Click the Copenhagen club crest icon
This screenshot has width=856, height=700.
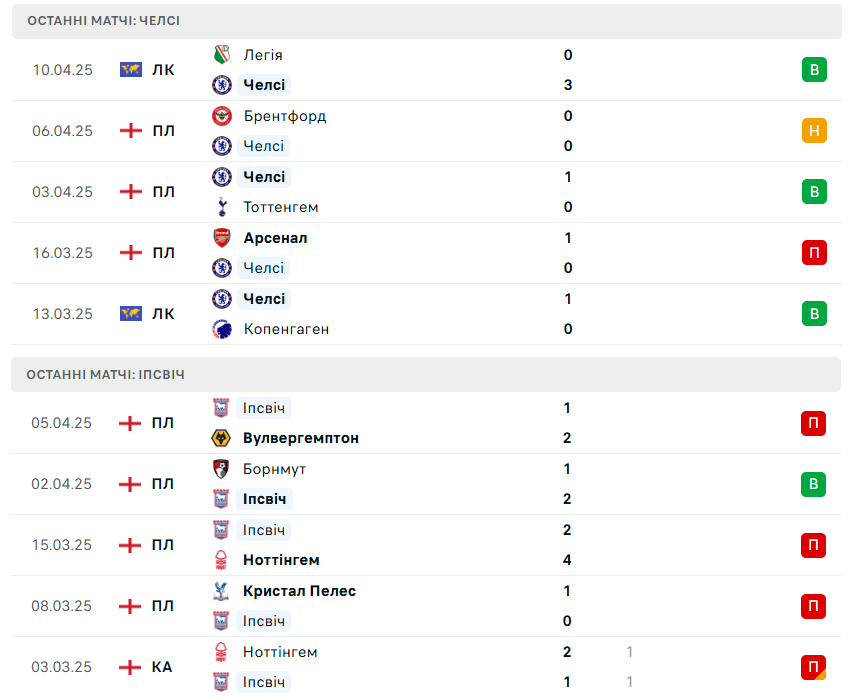click(222, 329)
